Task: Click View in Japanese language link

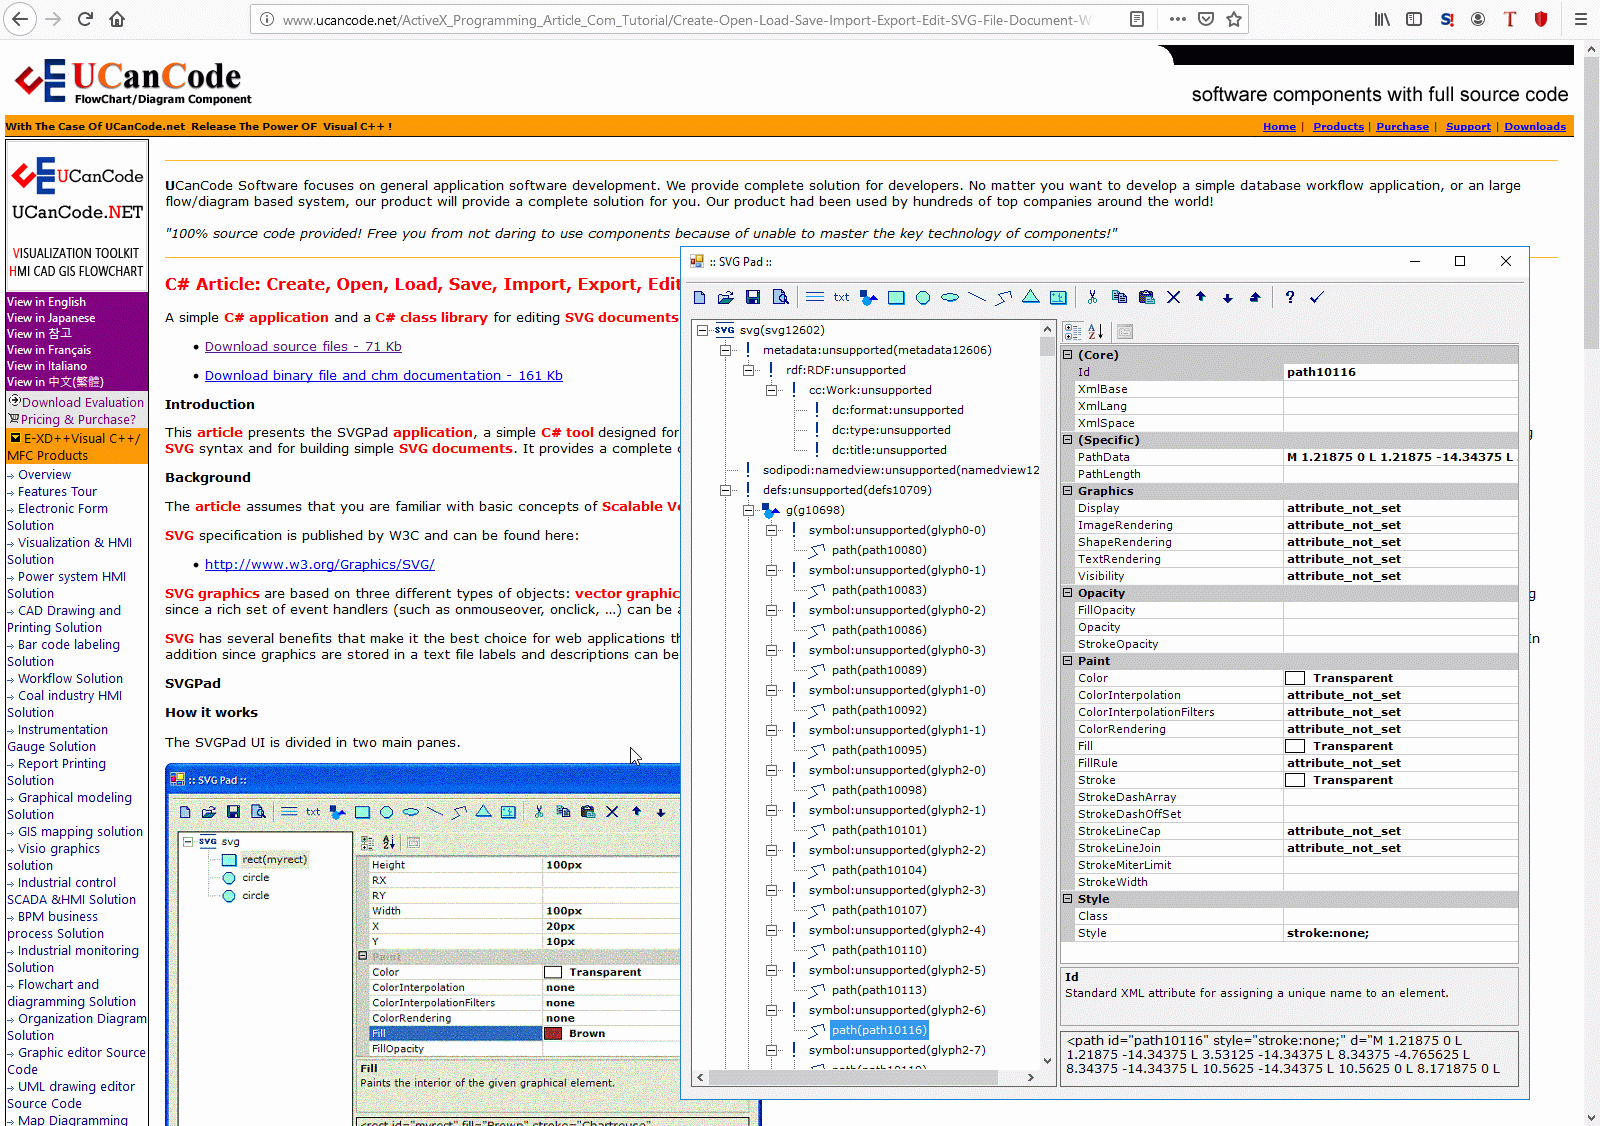Action: [x=51, y=318]
